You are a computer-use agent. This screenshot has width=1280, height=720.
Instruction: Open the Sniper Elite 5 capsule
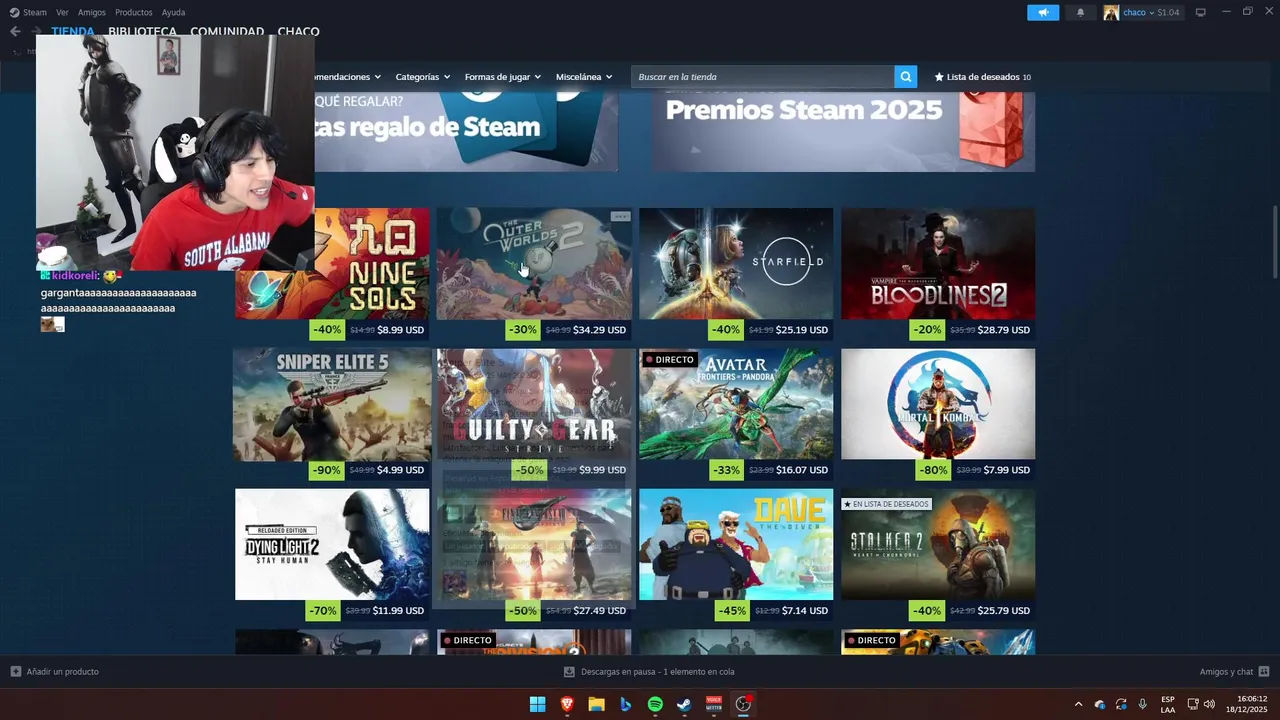point(332,404)
